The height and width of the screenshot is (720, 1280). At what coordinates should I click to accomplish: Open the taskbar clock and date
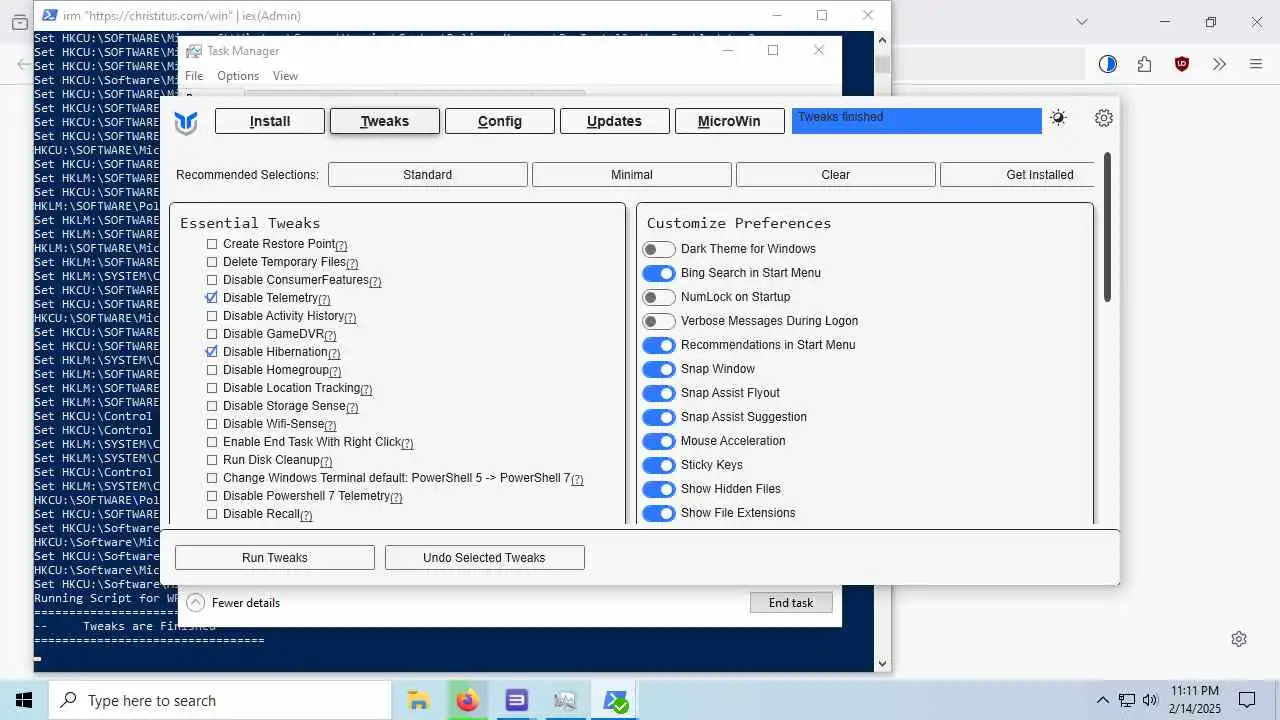[1195, 700]
